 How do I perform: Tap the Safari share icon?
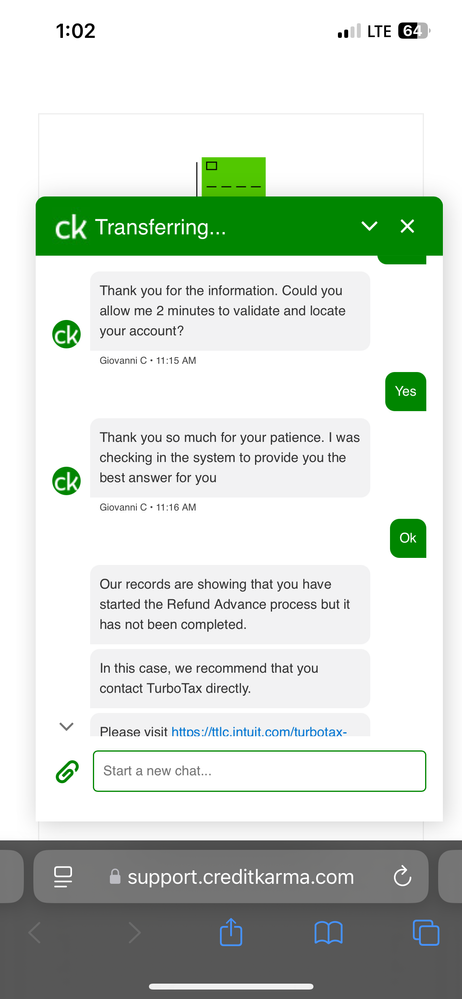231,933
